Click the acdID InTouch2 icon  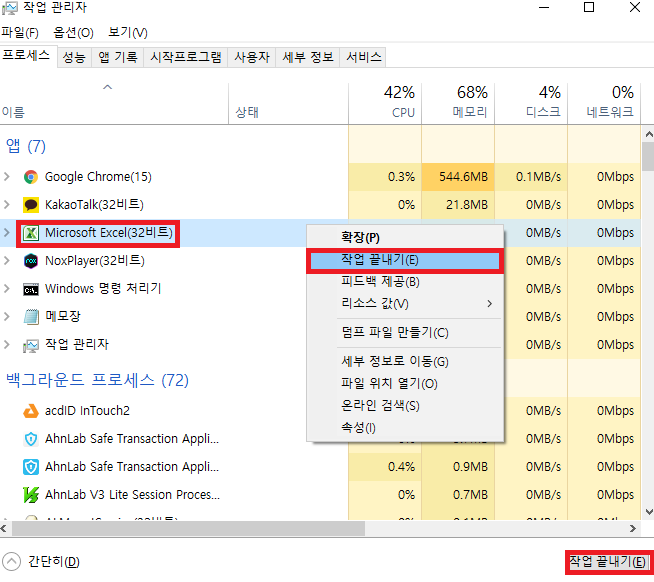point(30,411)
